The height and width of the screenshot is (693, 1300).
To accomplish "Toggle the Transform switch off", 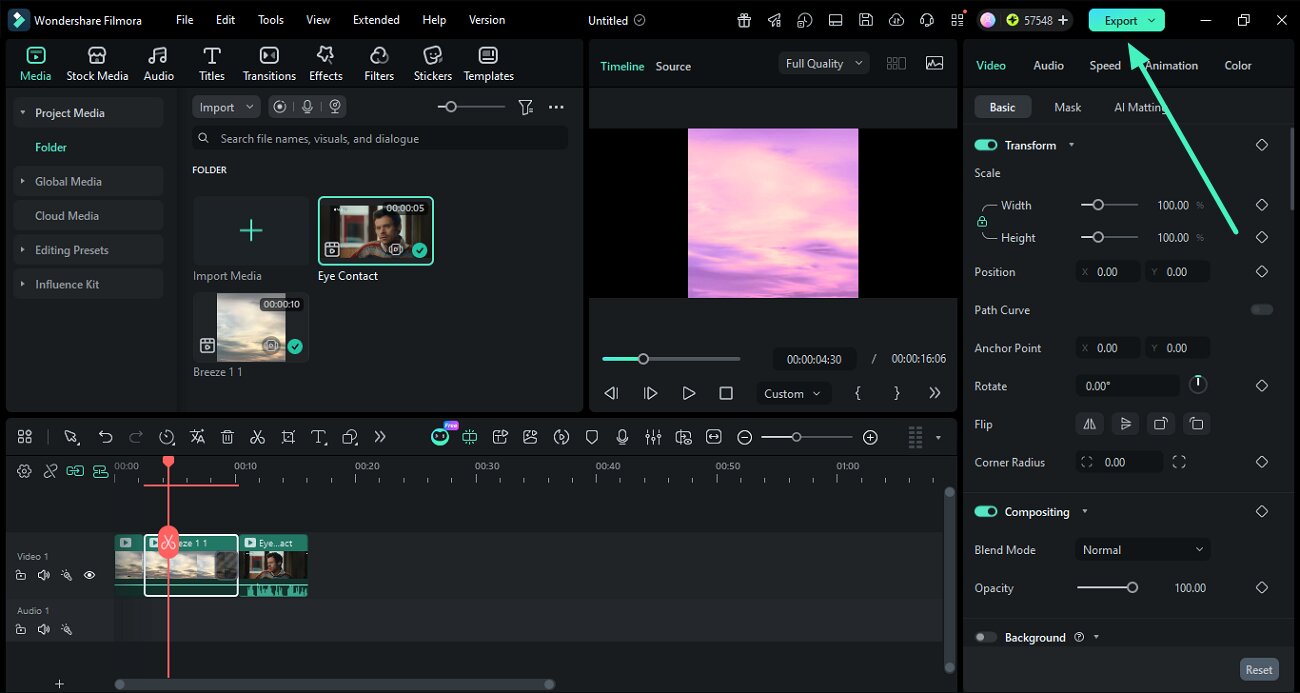I will coord(986,145).
